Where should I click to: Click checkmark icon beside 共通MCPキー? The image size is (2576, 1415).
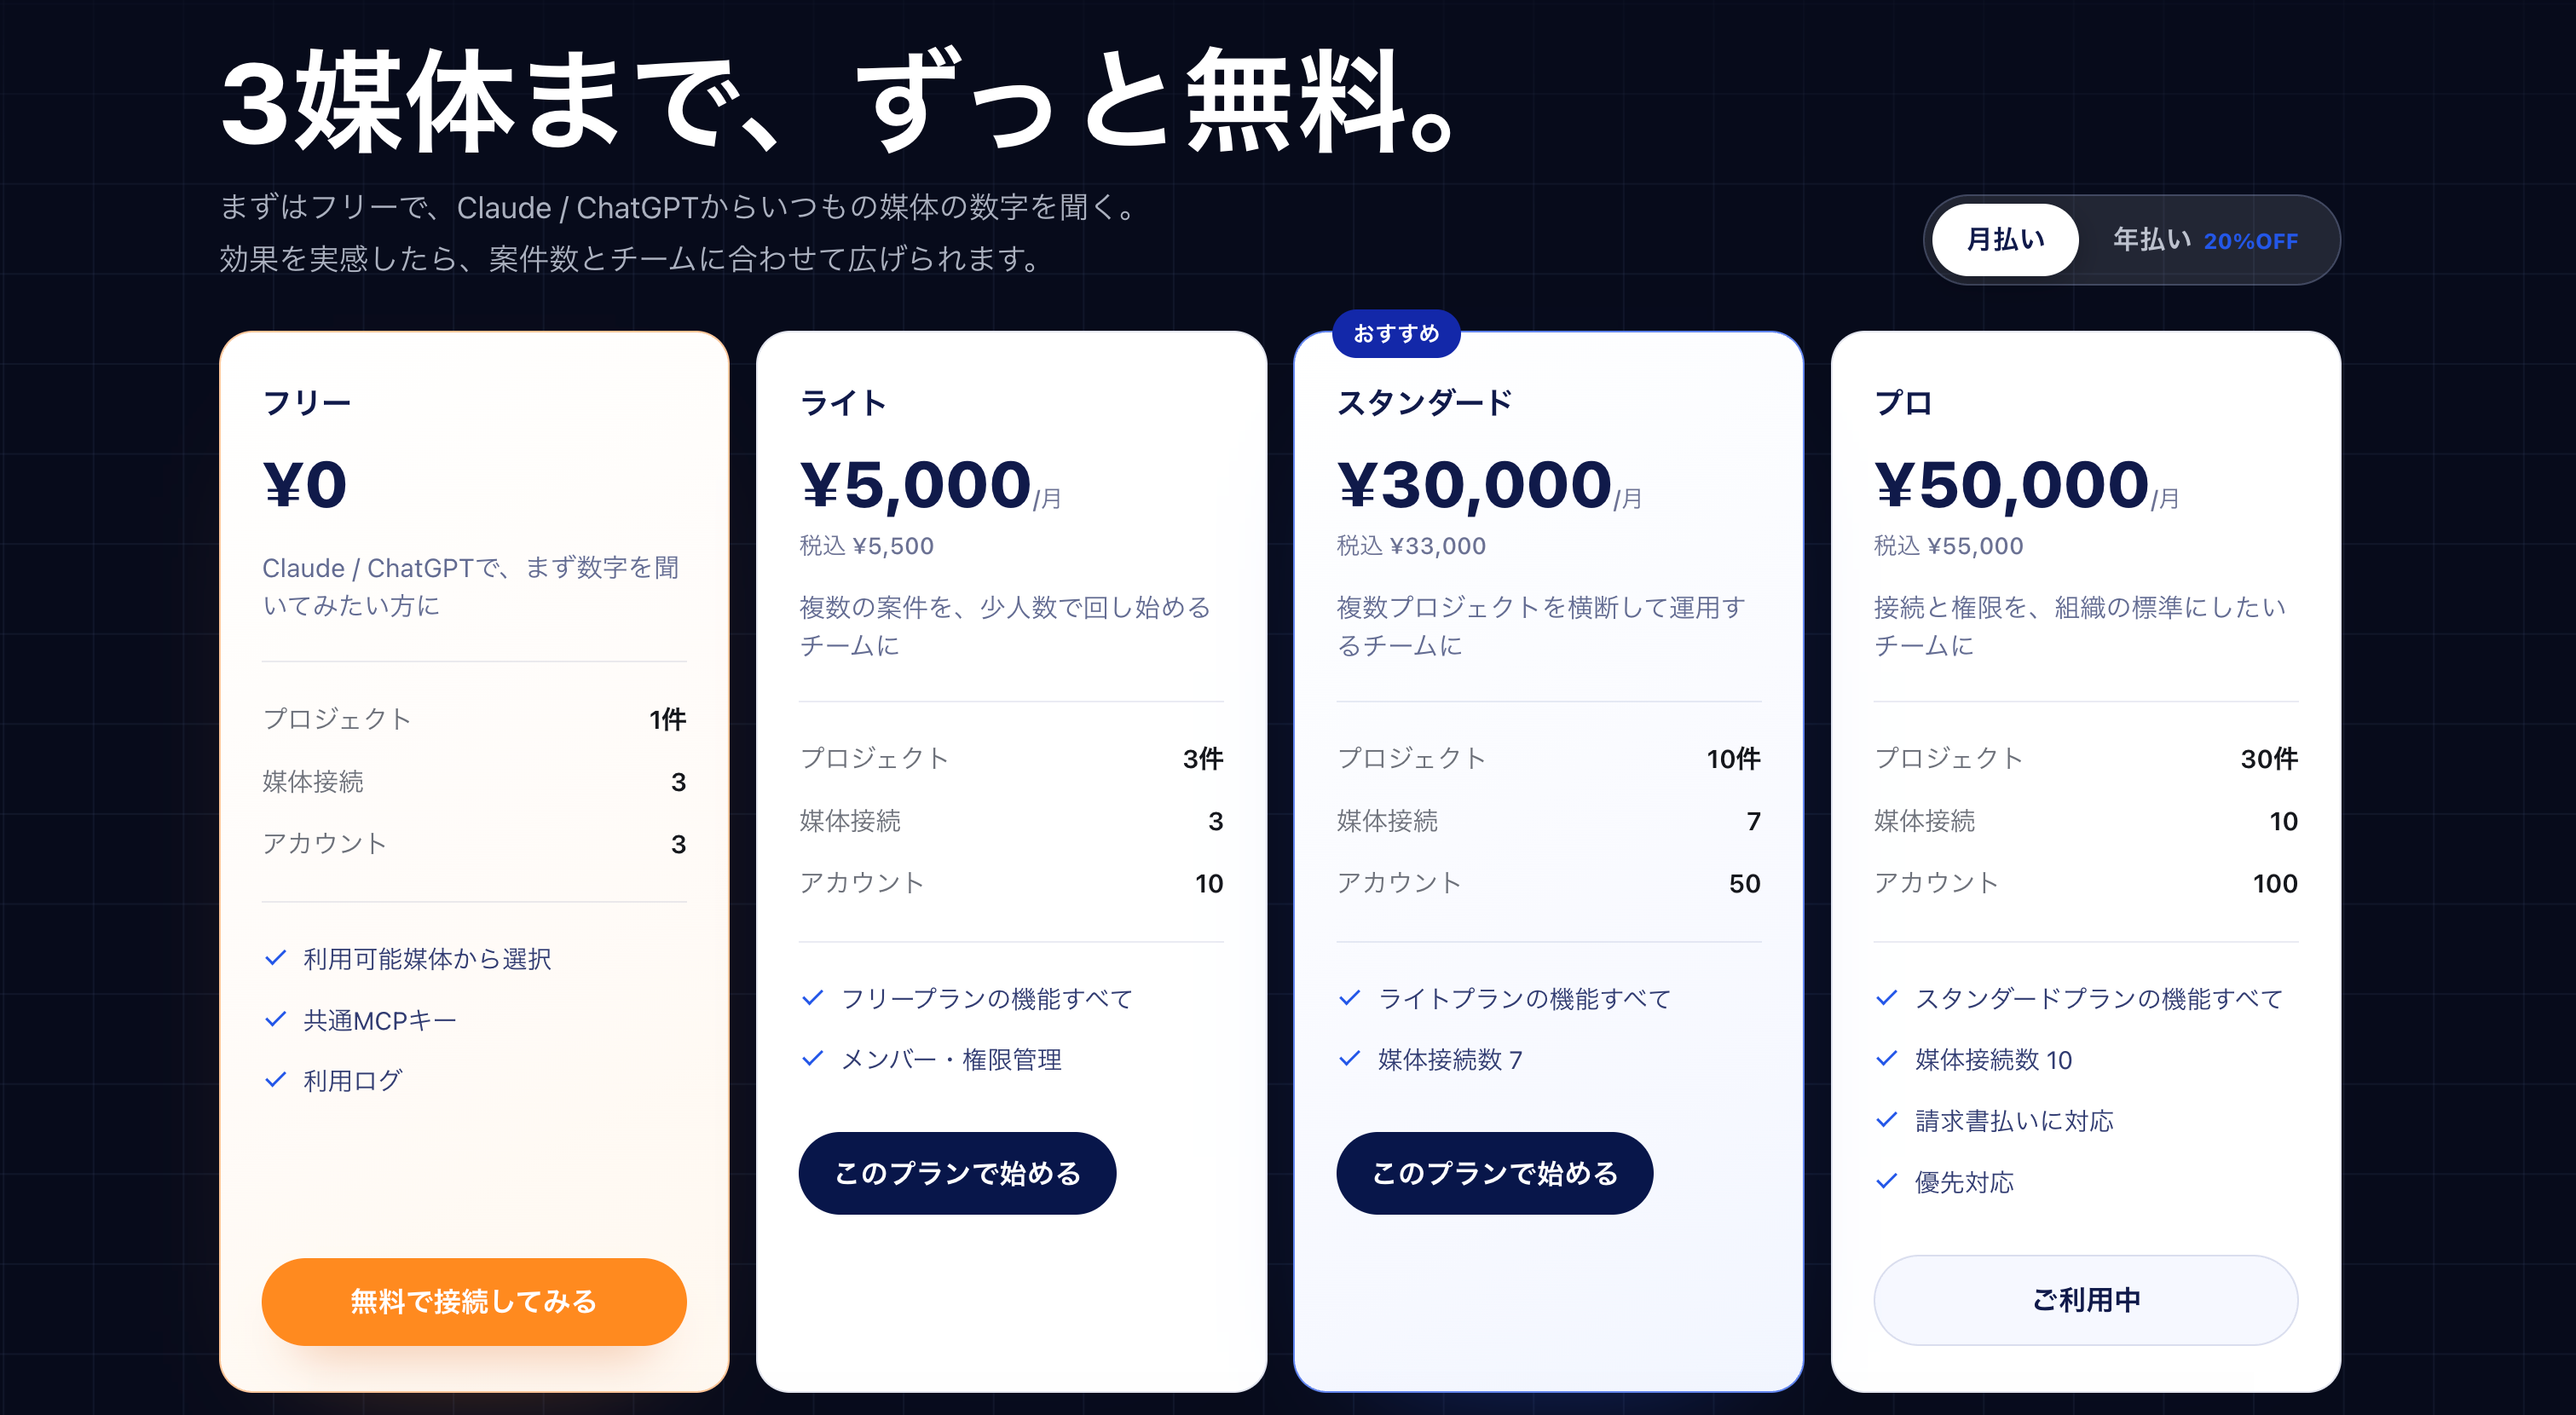pyautogui.click(x=276, y=1019)
